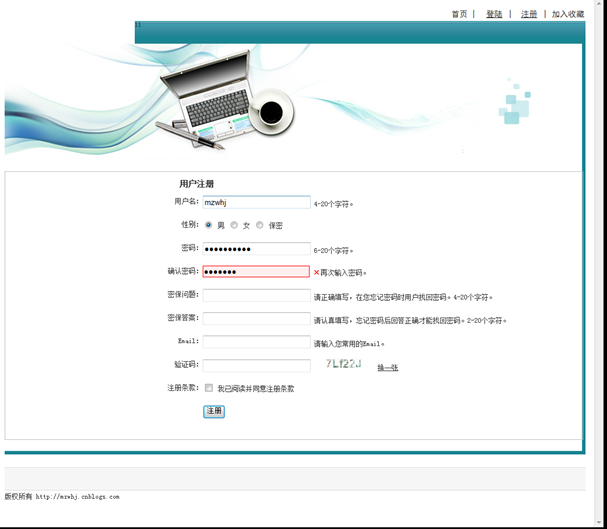This screenshot has width=607, height=529.
Task: Choose the 女 gender radio button
Action: point(234,225)
